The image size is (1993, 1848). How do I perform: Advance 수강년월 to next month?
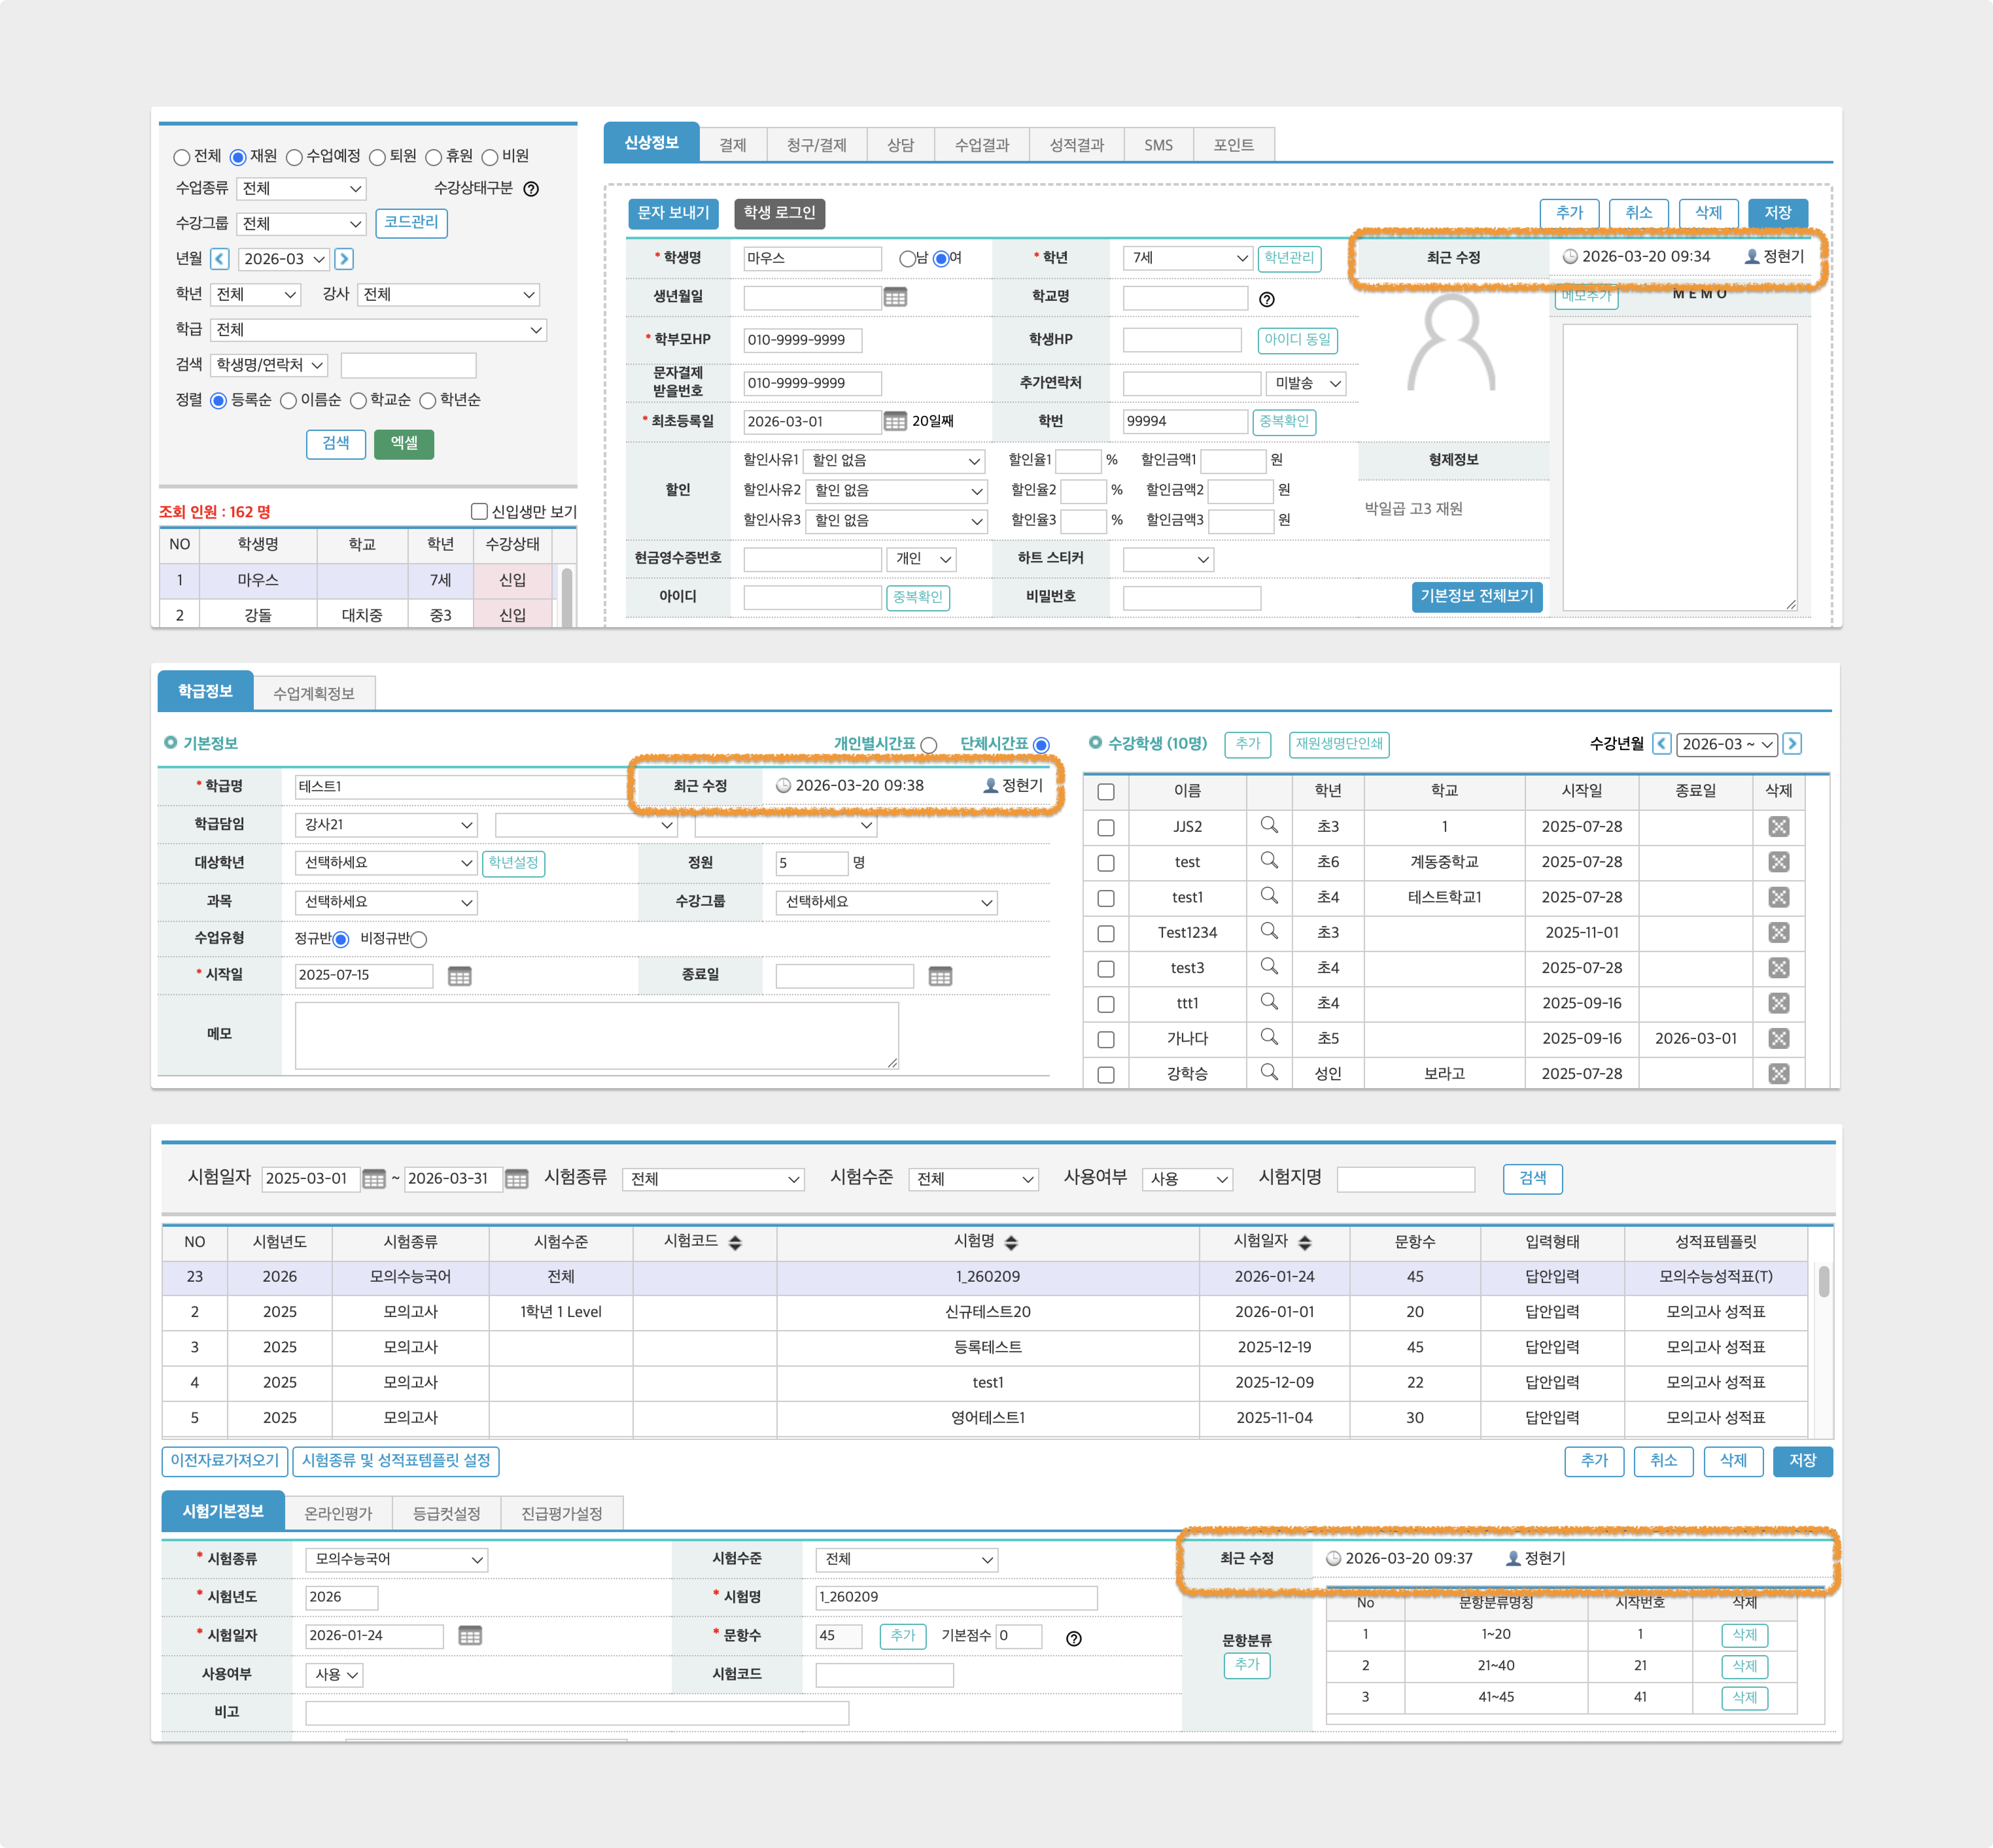[1792, 744]
